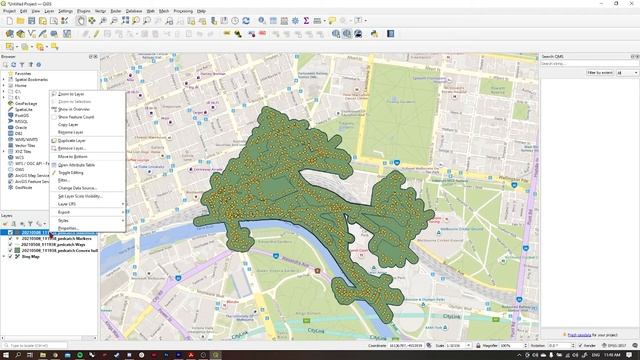Click Filter by extent button

600,73
